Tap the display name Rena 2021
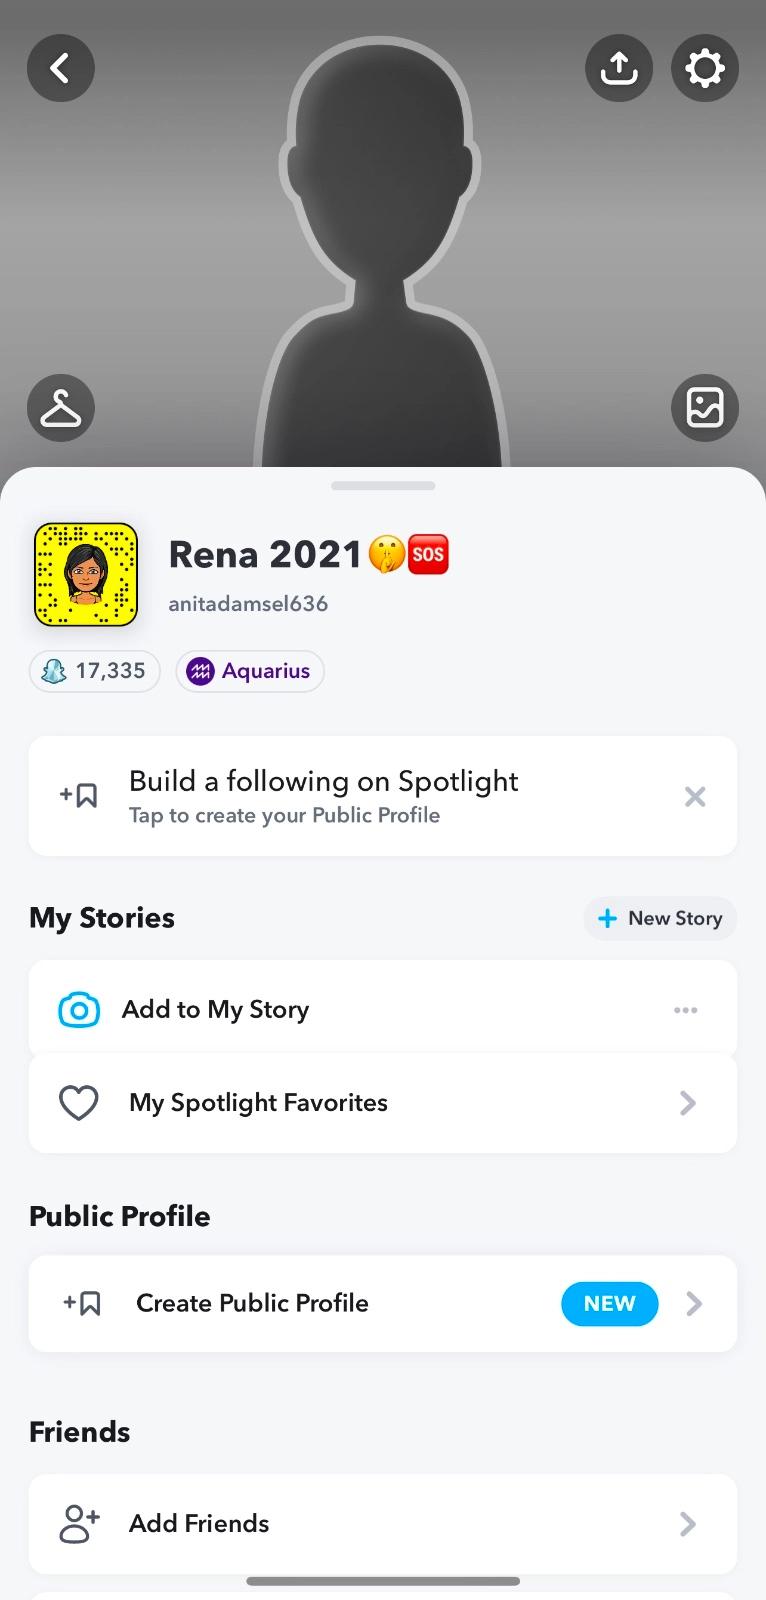Image resolution: width=766 pixels, height=1600 pixels. point(265,554)
